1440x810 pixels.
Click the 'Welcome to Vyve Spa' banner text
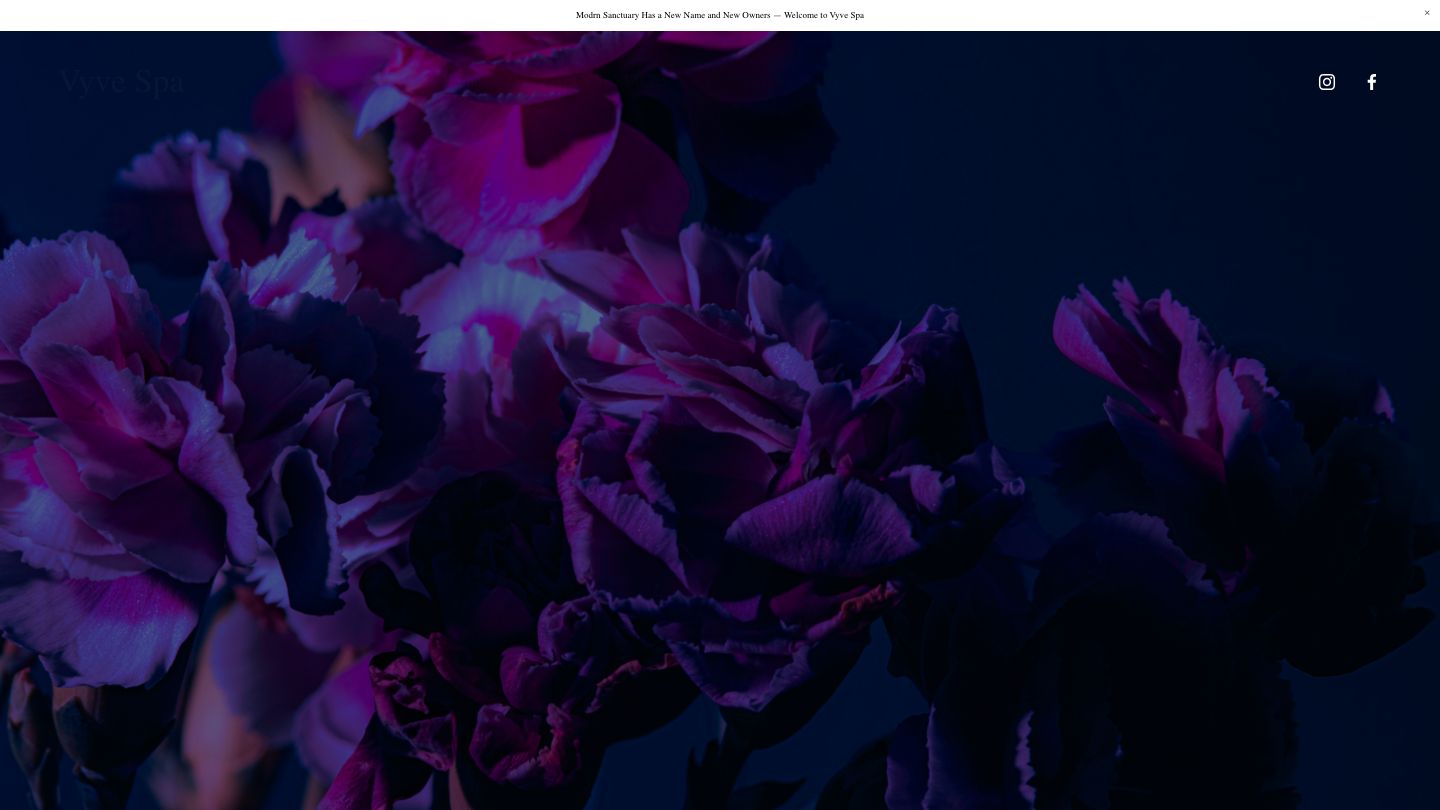click(x=823, y=15)
